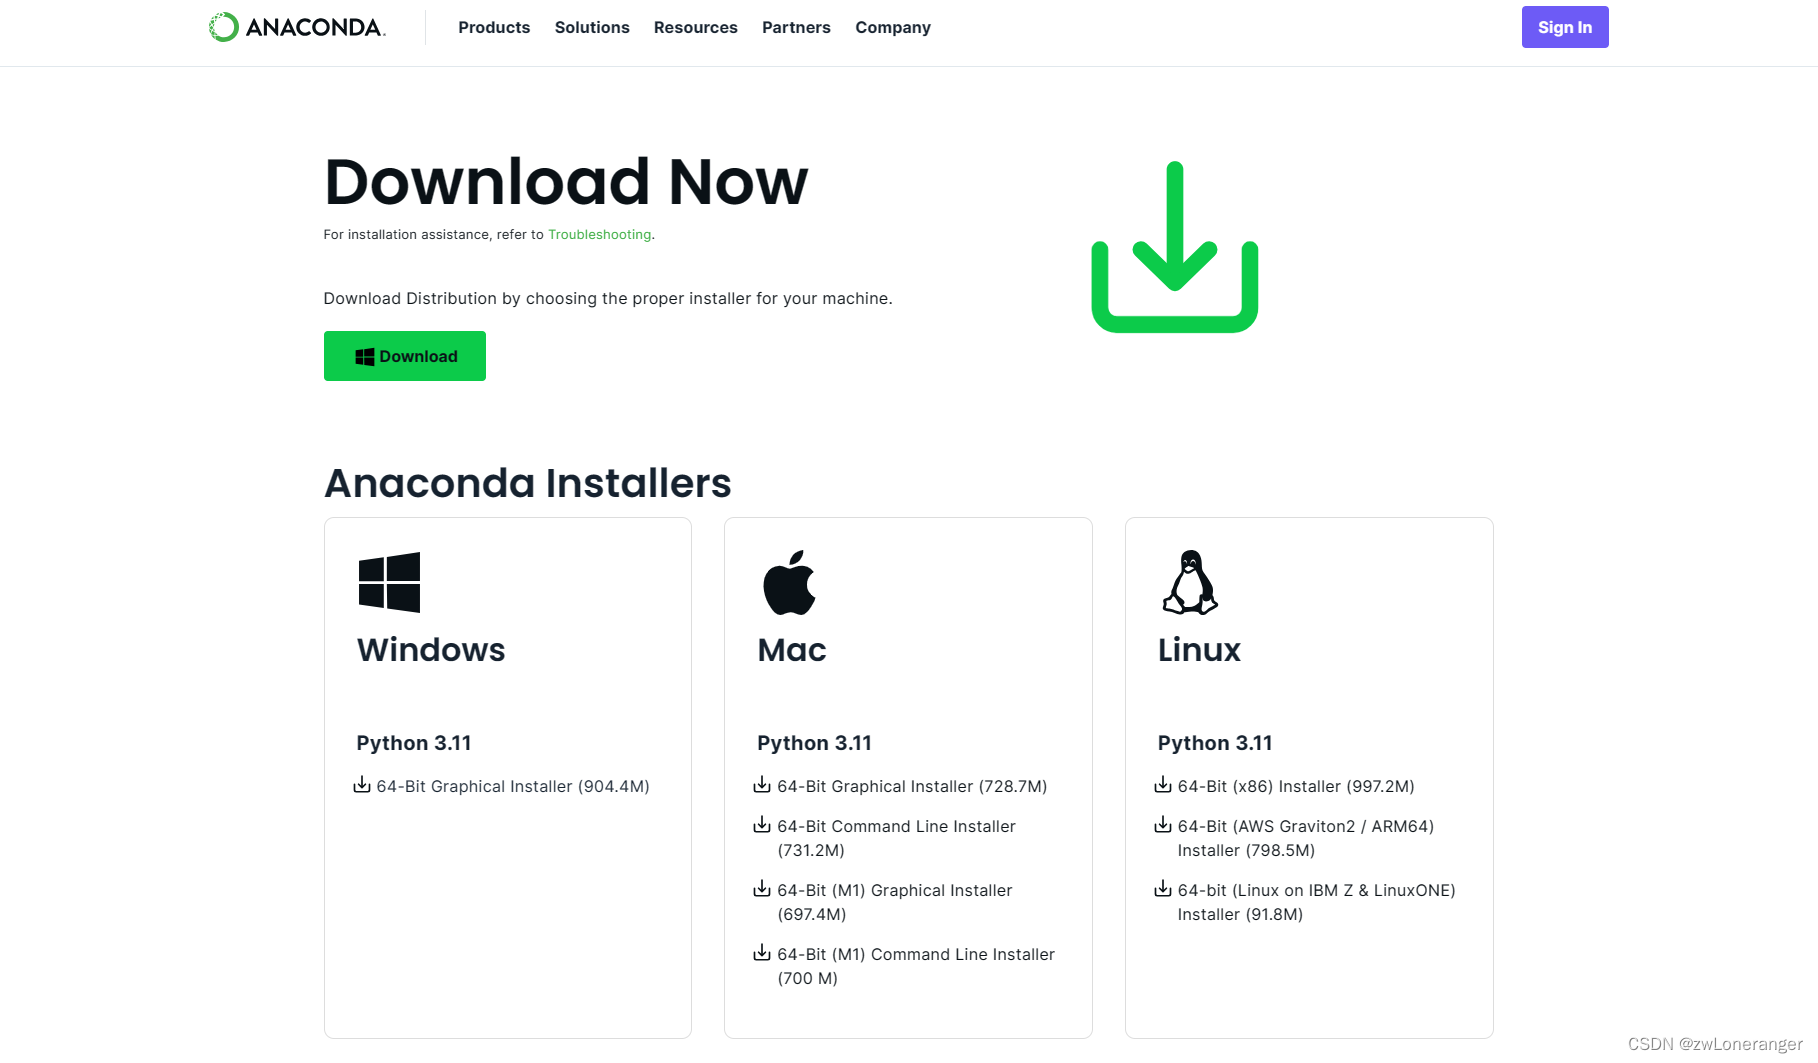The image size is (1818, 1063).
Task: Click the large green download arrow graphic
Action: pos(1175,247)
